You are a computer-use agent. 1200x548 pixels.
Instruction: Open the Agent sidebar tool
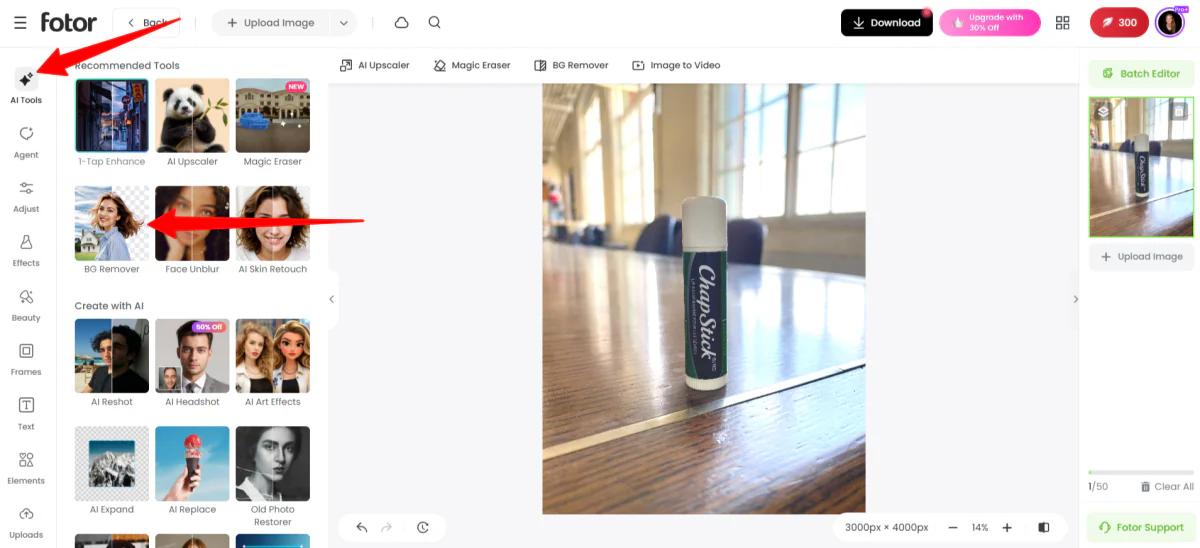coord(26,142)
